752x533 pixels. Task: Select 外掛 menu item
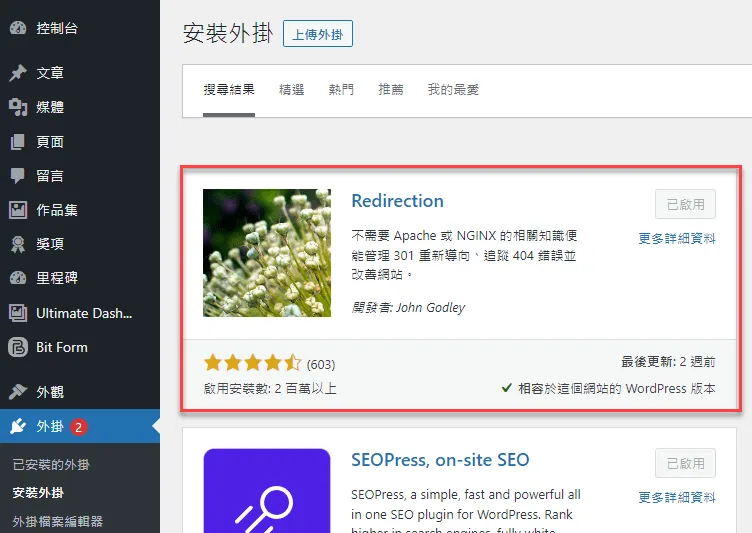pos(80,426)
